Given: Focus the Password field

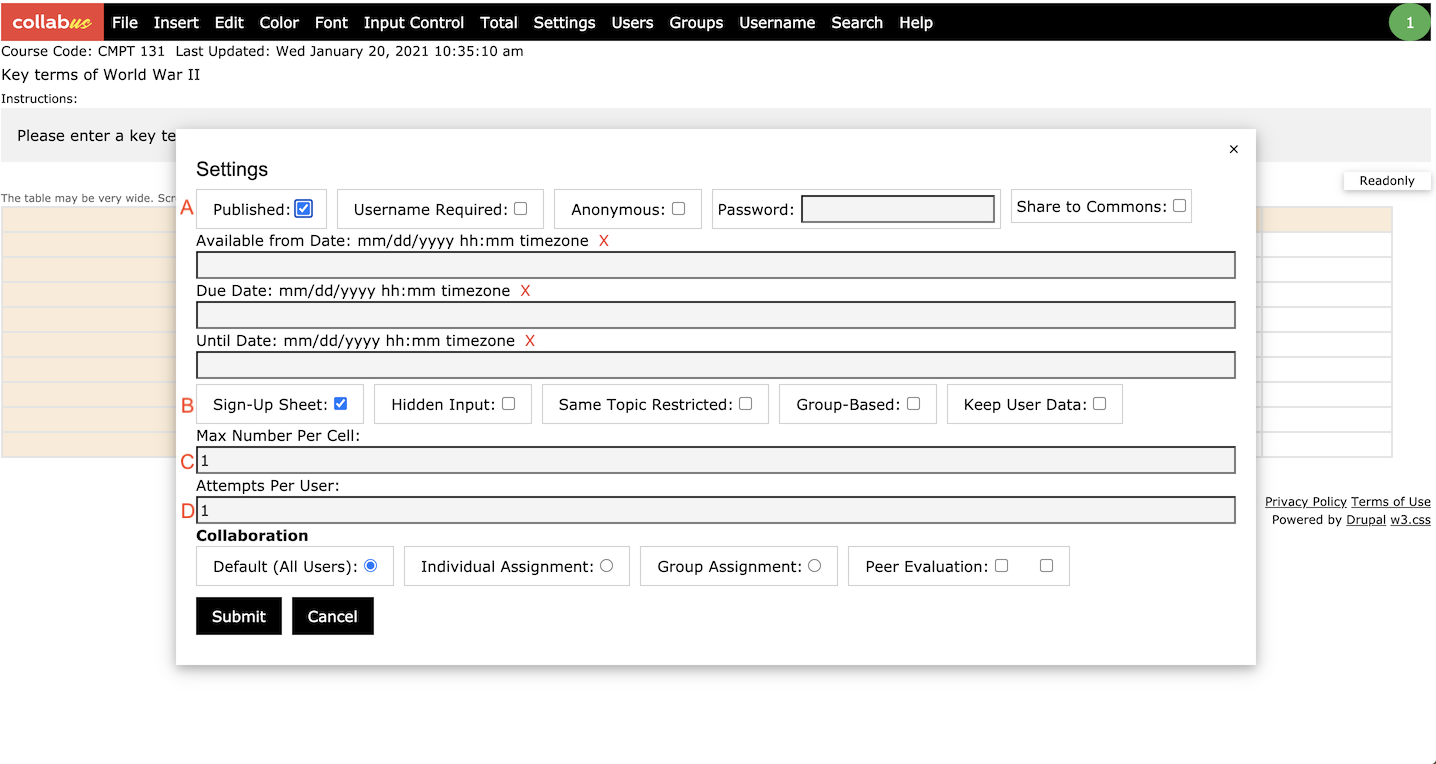Looking at the screenshot, I should pos(898,209).
